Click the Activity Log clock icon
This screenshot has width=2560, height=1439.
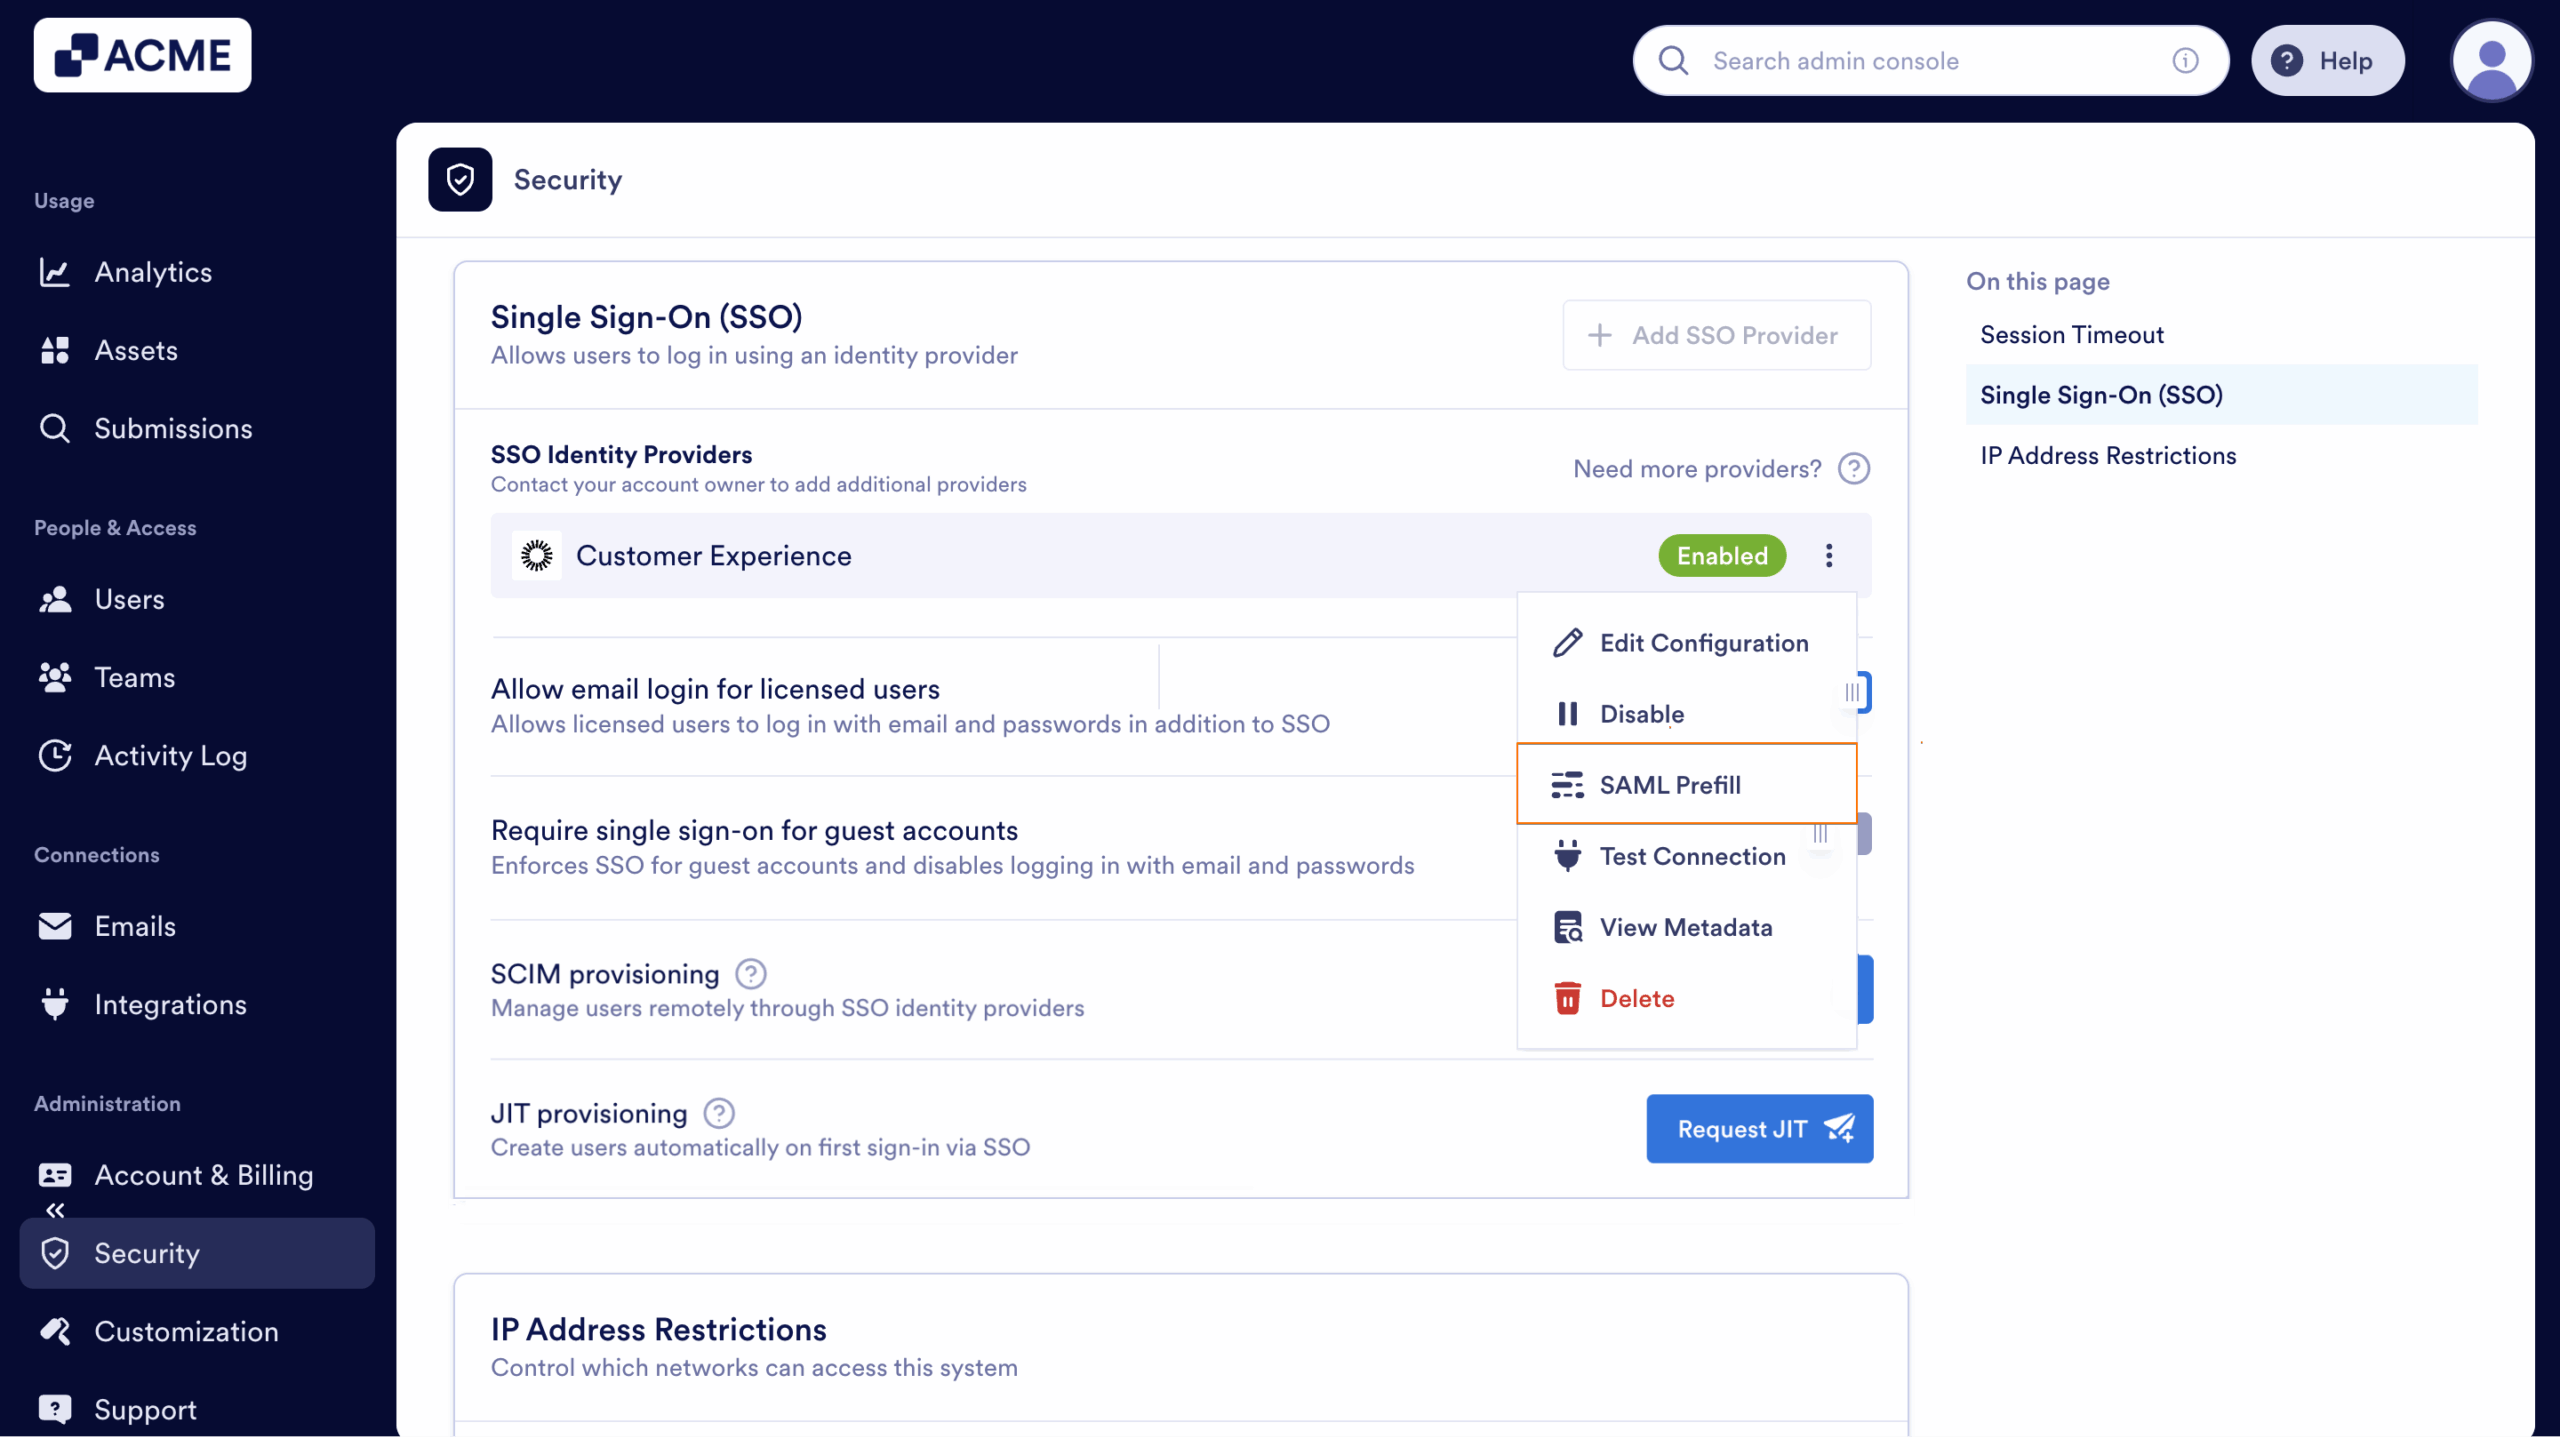56,756
